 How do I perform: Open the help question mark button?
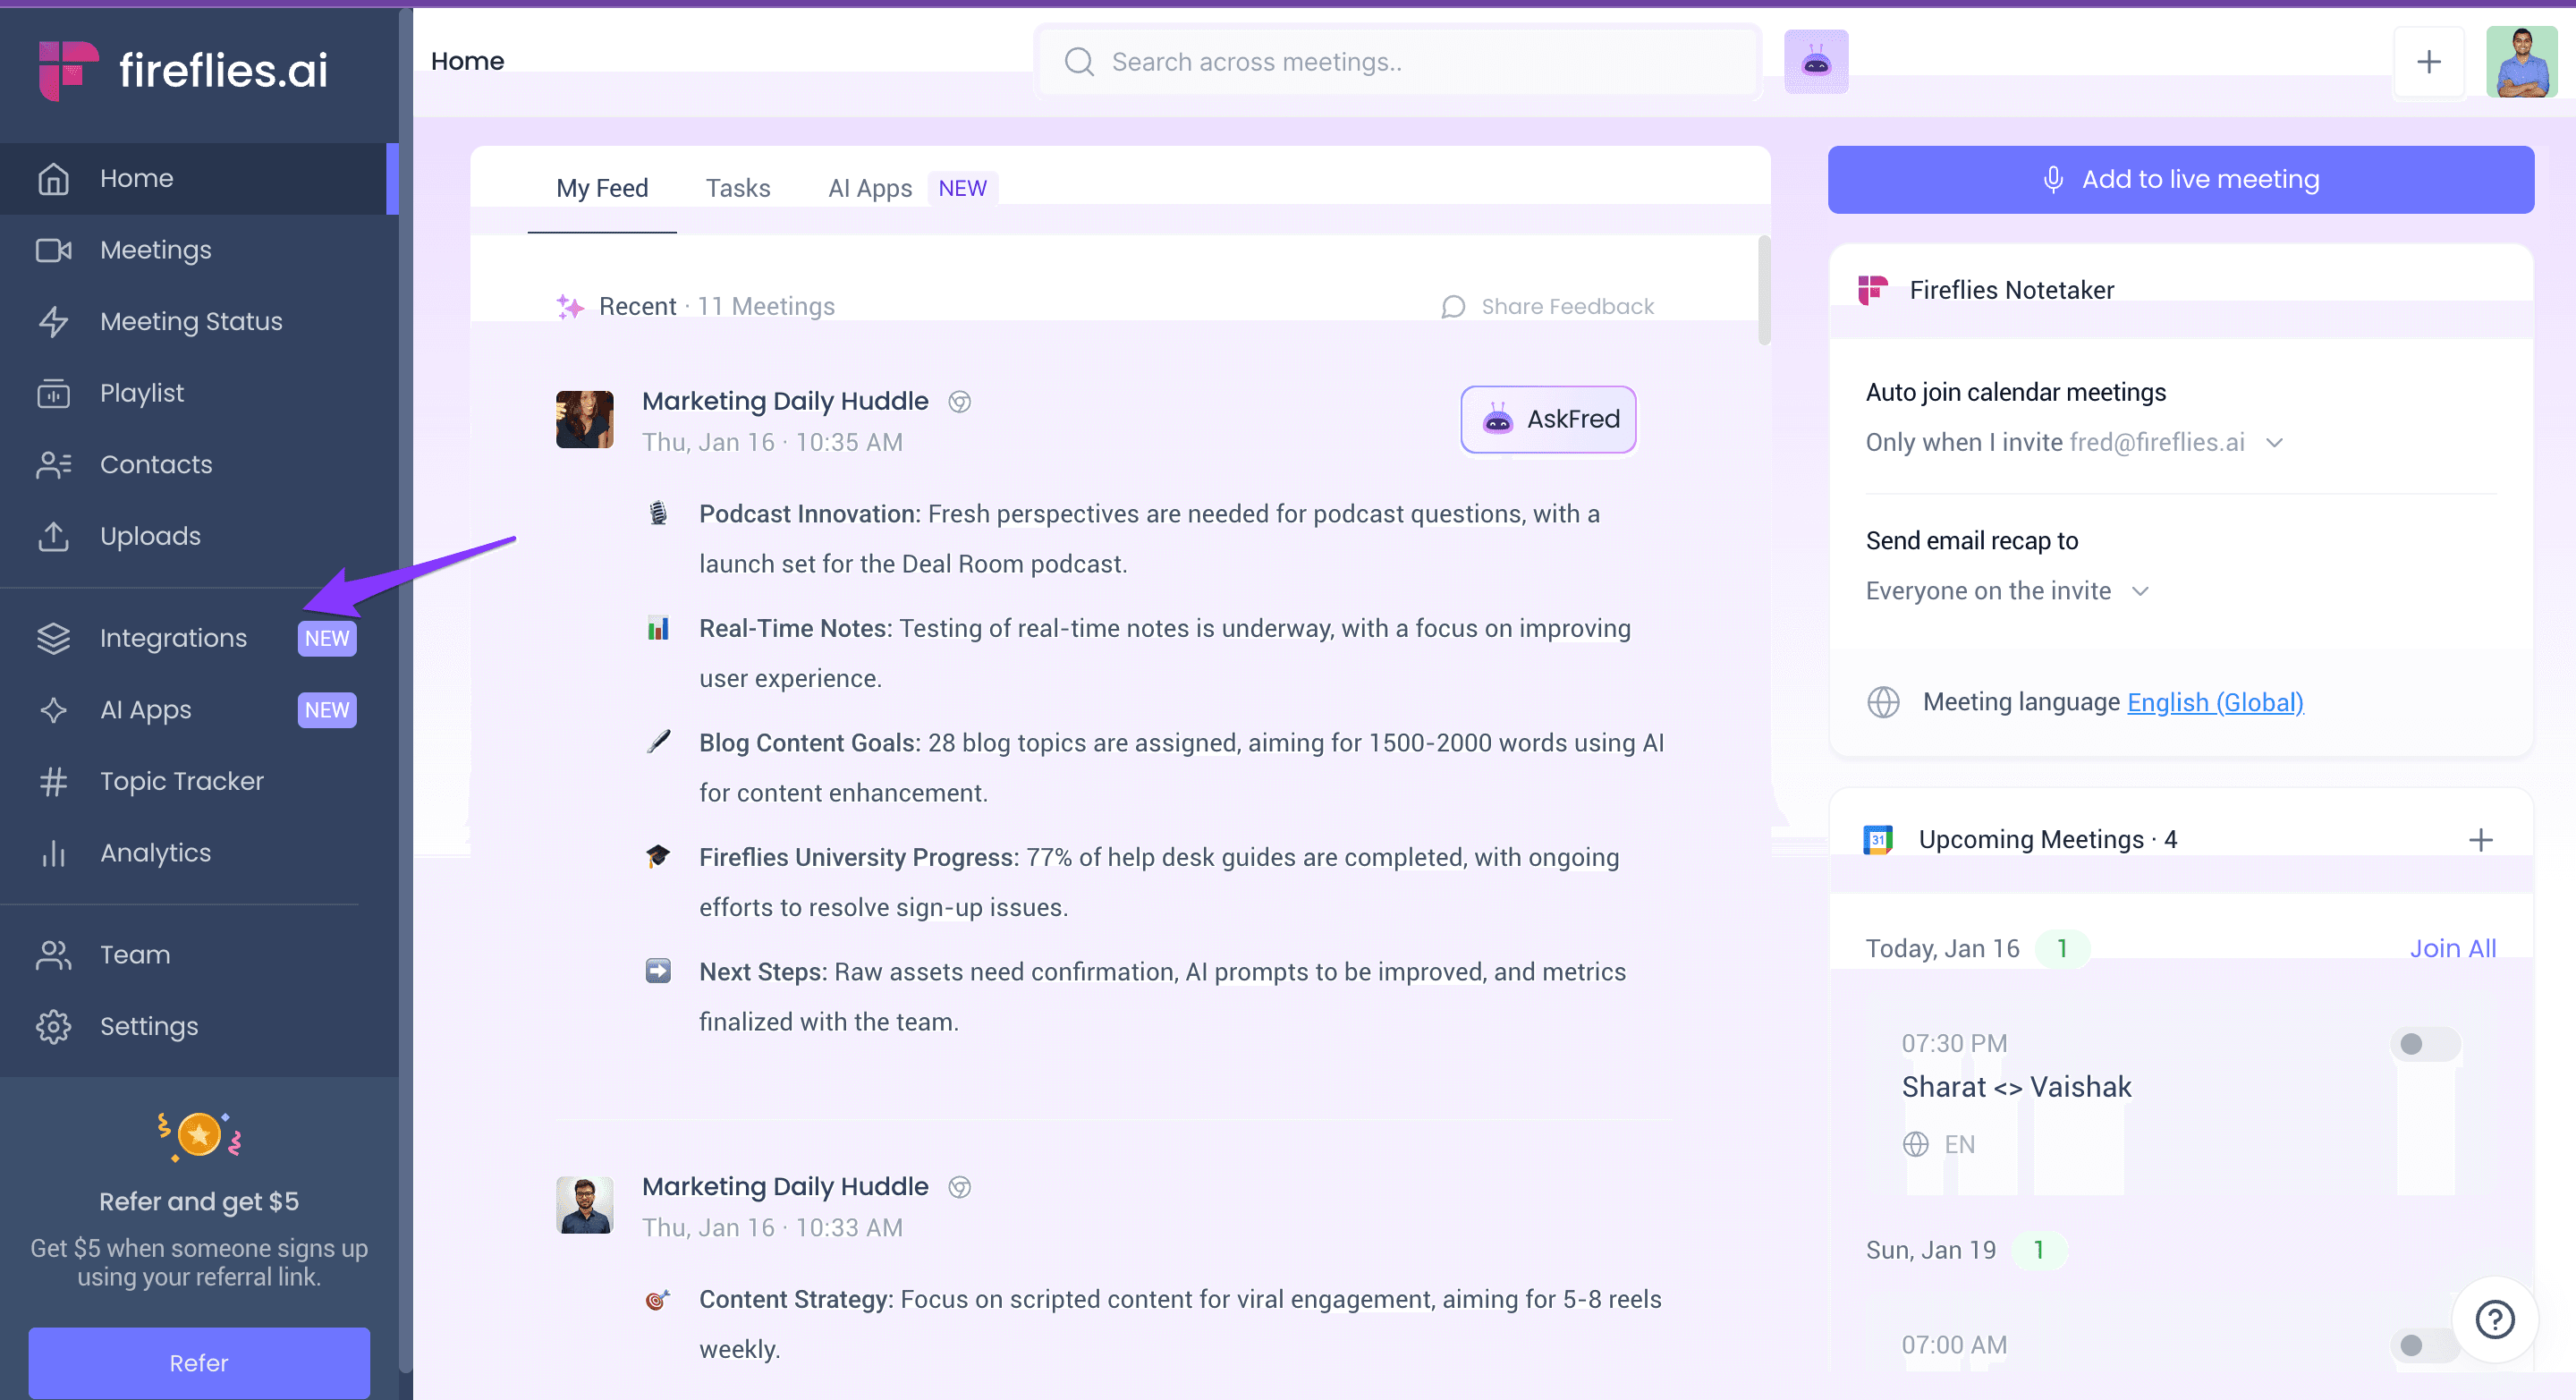pyautogui.click(x=2494, y=1319)
